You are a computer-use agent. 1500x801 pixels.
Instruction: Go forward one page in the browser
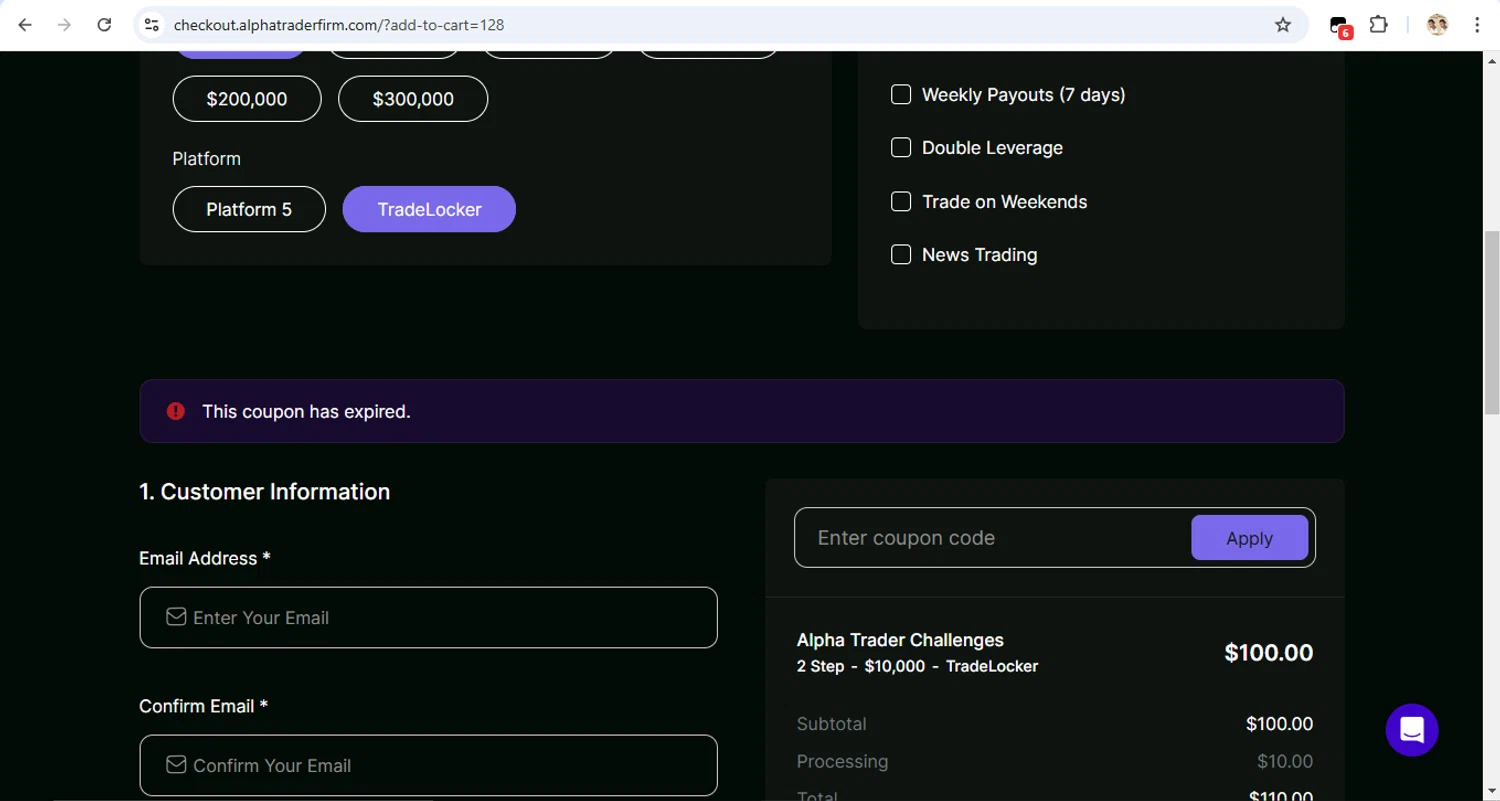tap(65, 25)
